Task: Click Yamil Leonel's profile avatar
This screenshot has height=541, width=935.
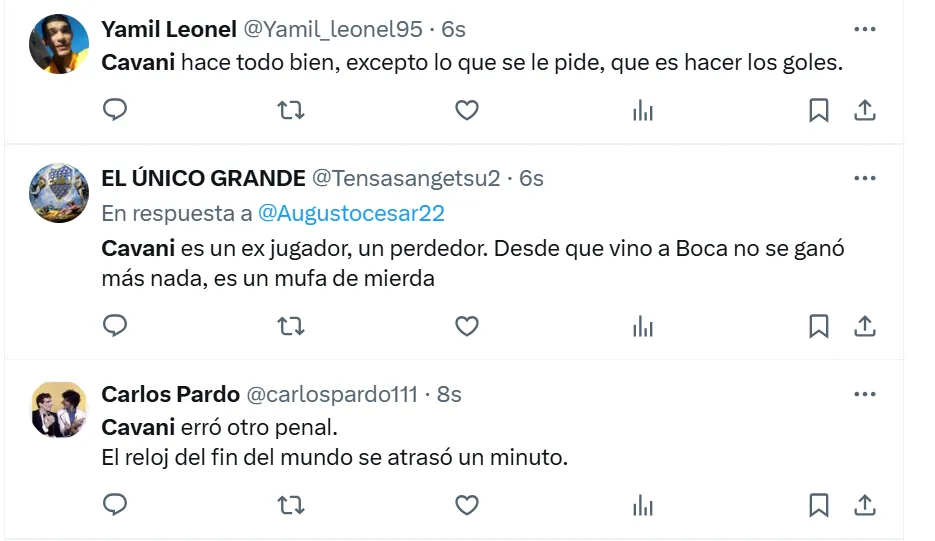Action: (x=60, y=45)
